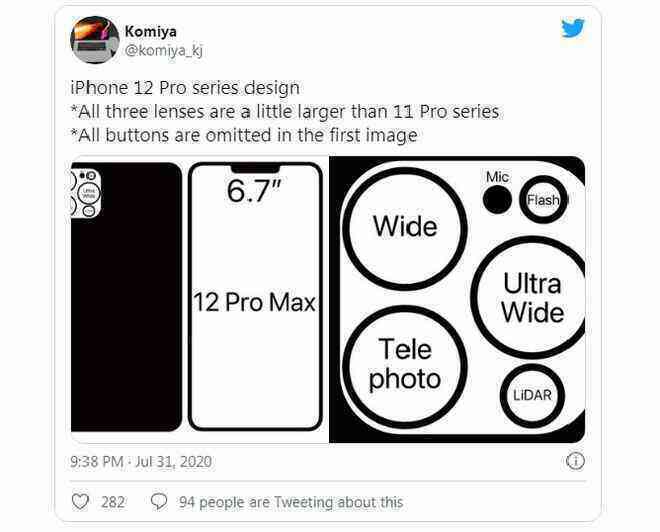660x532 pixels.
Task: Open the @komiya_kj handle link
Action: click(x=164, y=51)
